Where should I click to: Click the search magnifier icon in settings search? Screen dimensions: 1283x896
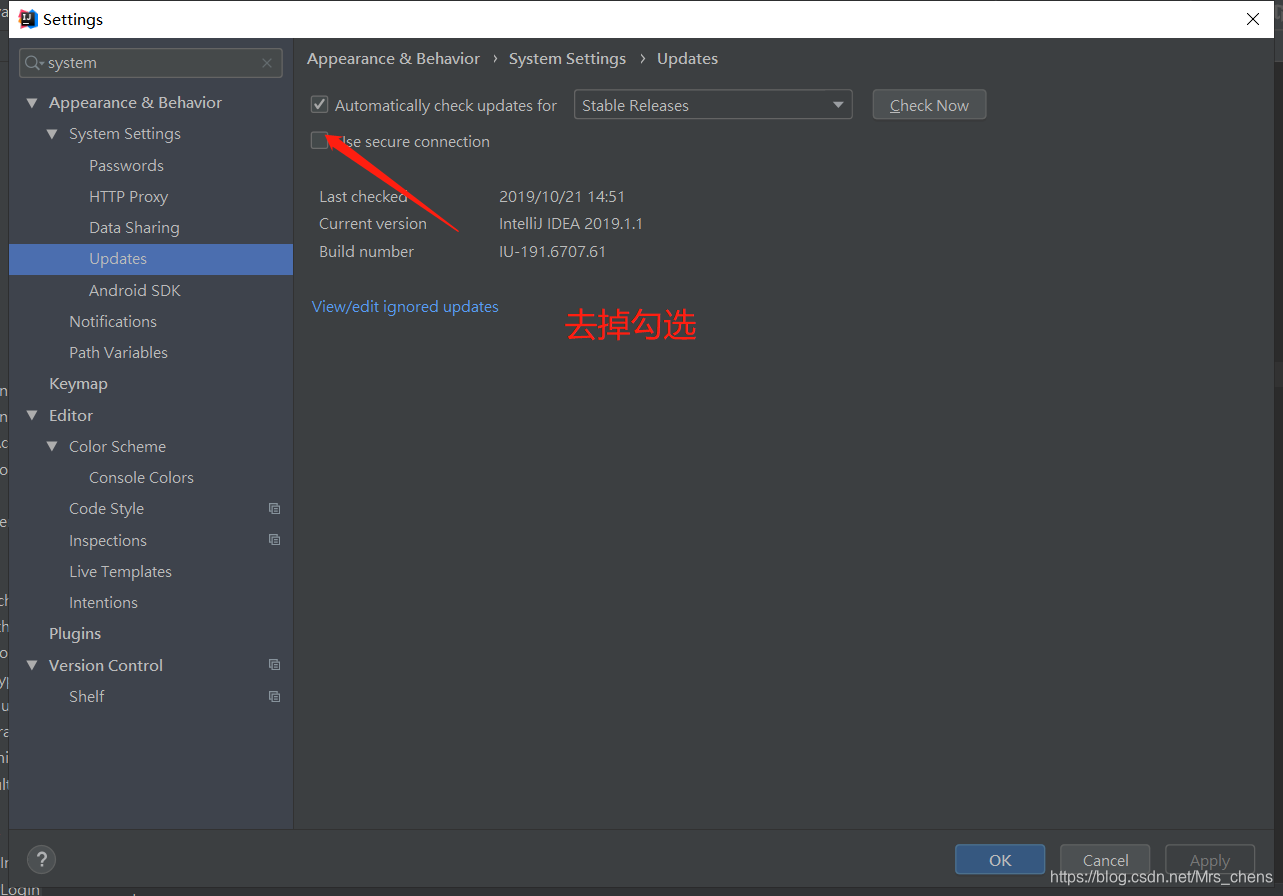coord(33,63)
